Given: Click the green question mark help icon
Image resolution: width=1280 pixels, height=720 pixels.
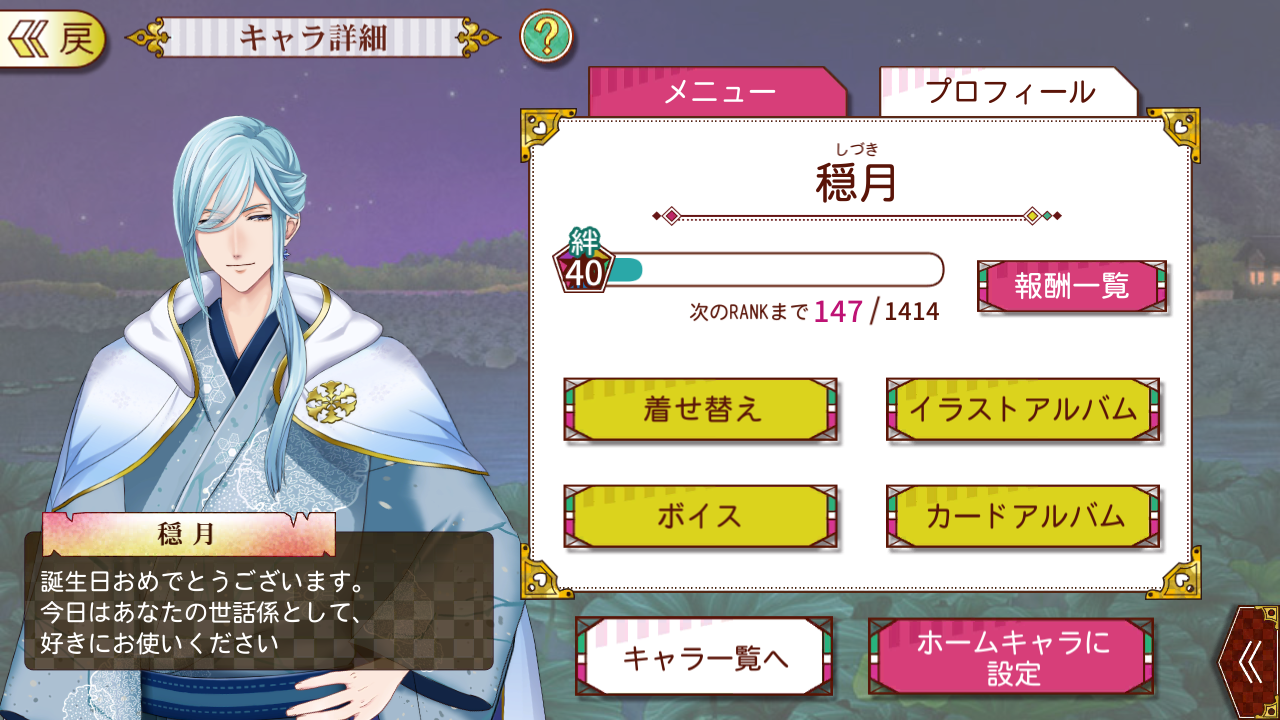Looking at the screenshot, I should pos(546,37).
